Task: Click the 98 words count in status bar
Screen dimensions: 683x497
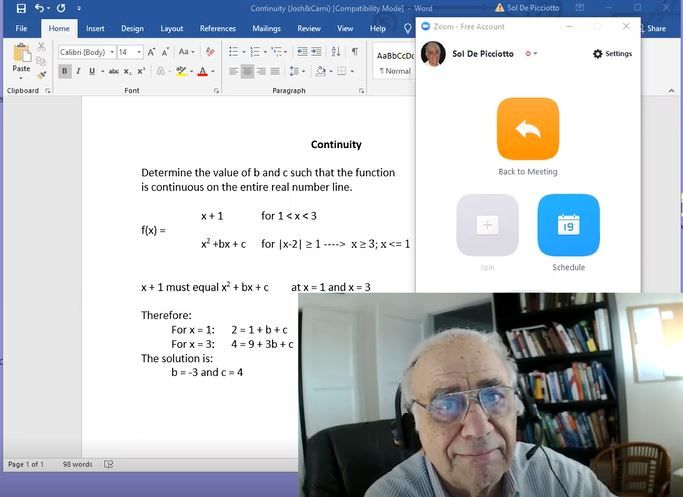Action: 77,464
